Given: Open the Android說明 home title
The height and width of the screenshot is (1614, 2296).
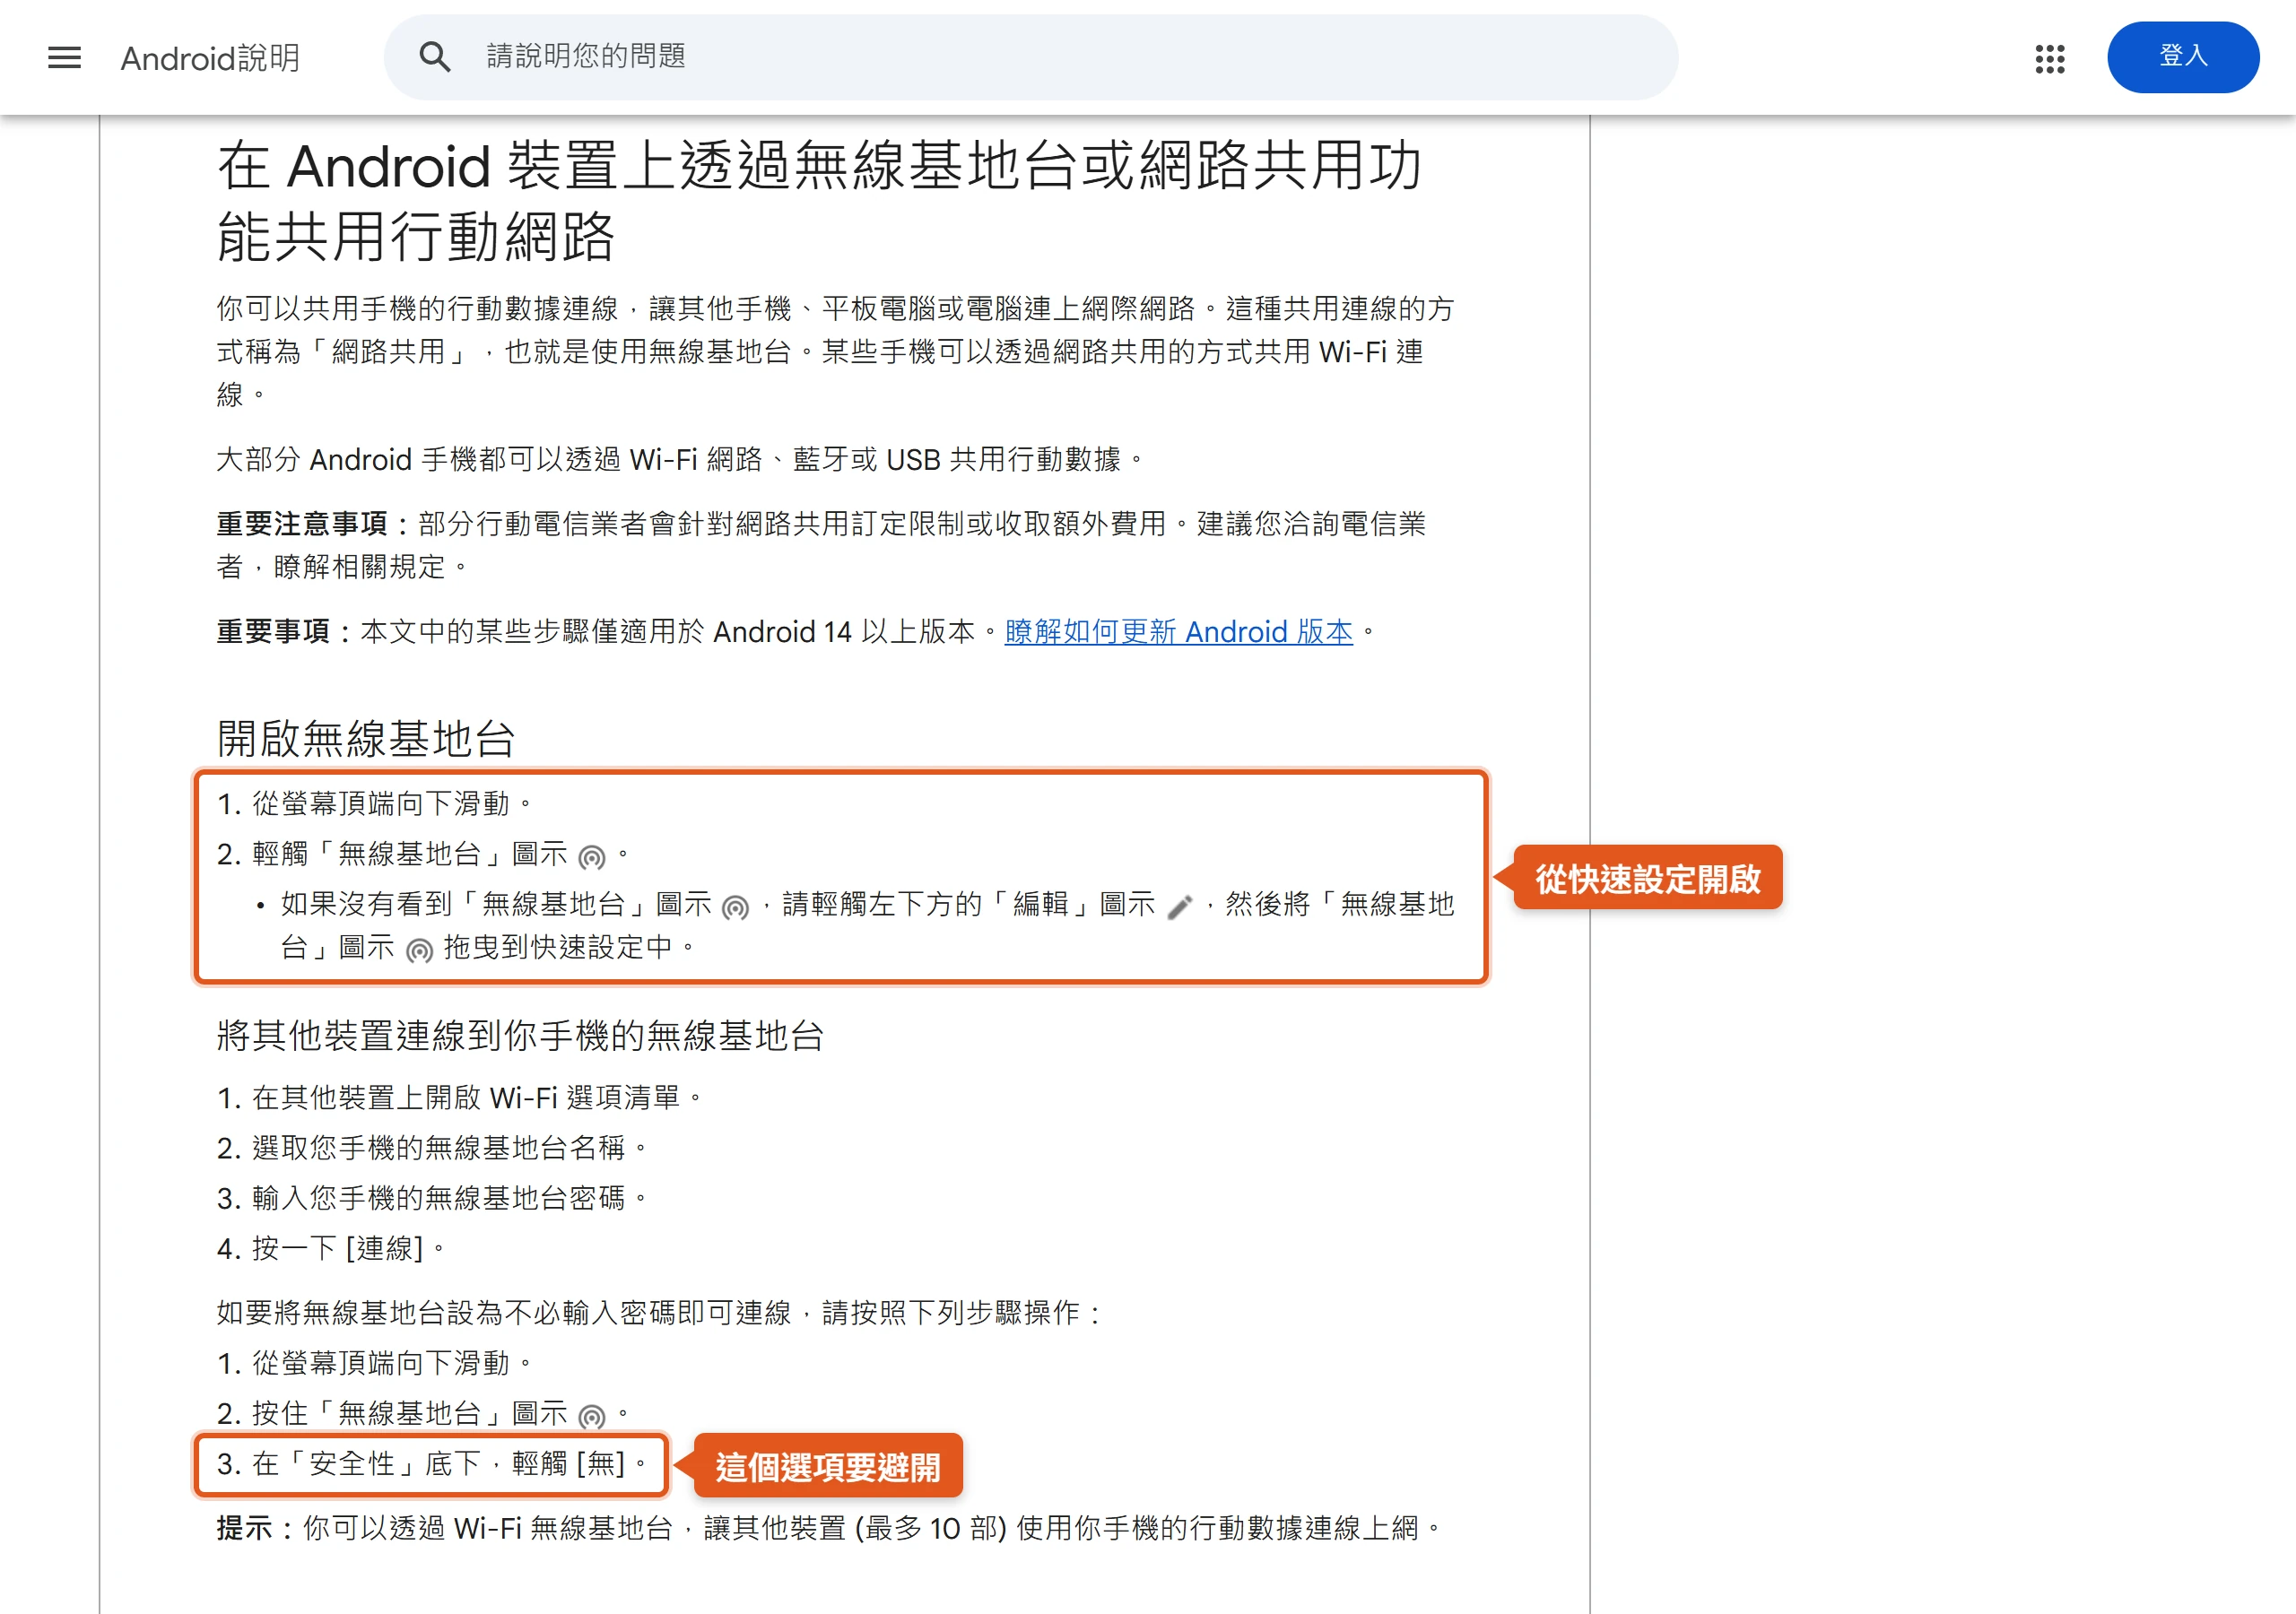Looking at the screenshot, I should point(210,58).
